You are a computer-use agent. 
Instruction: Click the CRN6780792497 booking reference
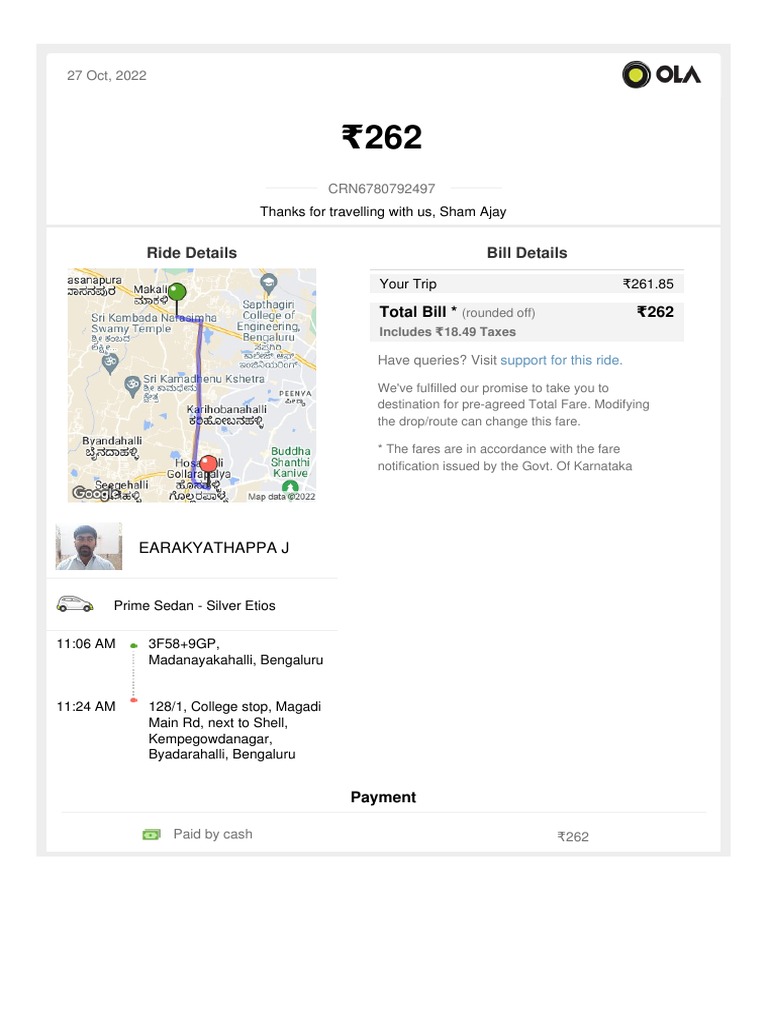click(x=382, y=189)
